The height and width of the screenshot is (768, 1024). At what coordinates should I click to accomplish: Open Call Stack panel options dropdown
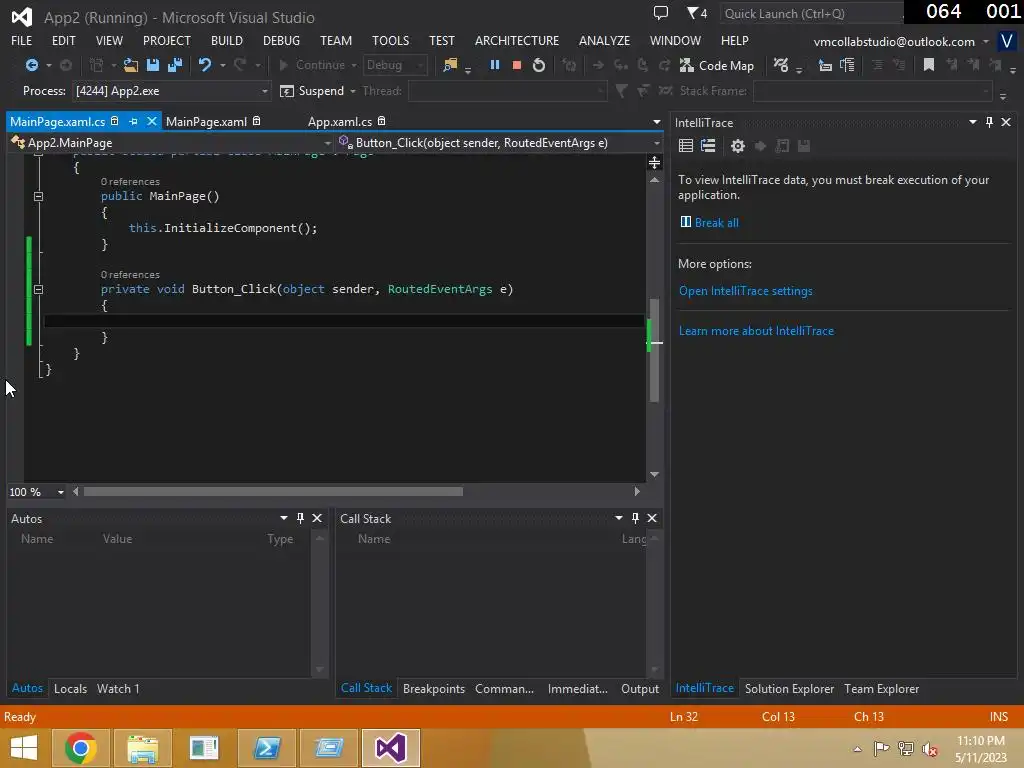coord(618,518)
